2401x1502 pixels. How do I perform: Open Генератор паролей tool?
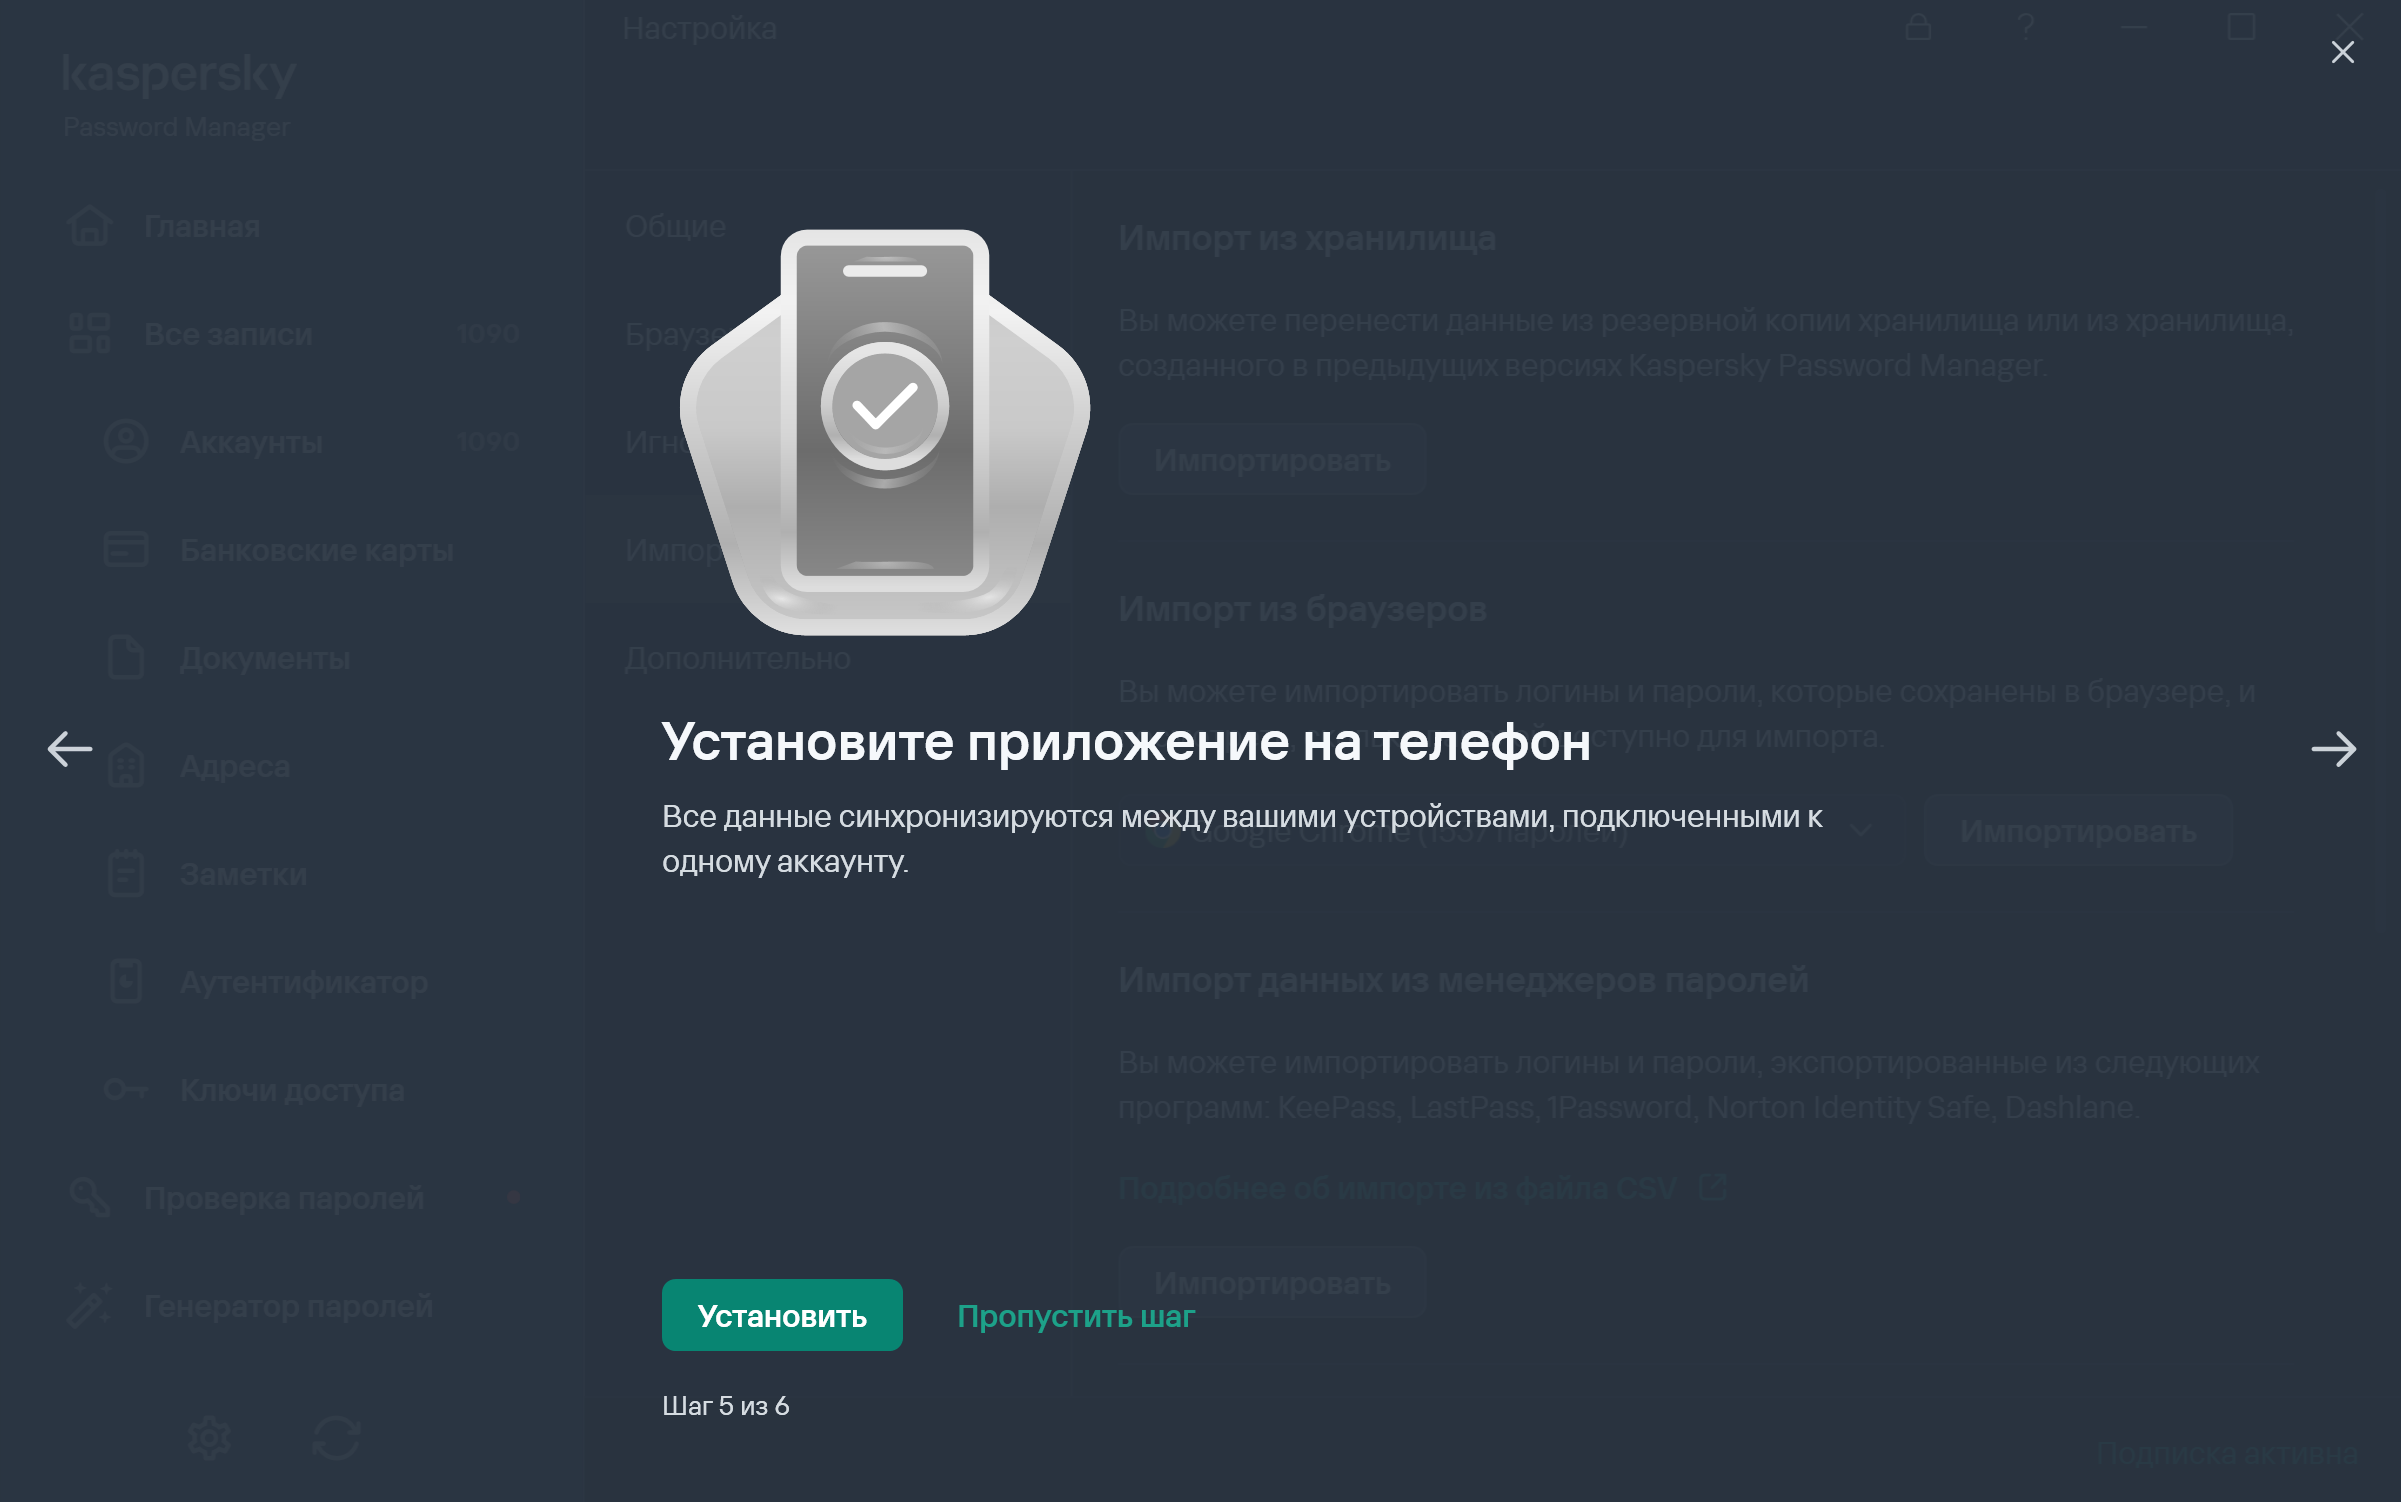click(288, 1306)
